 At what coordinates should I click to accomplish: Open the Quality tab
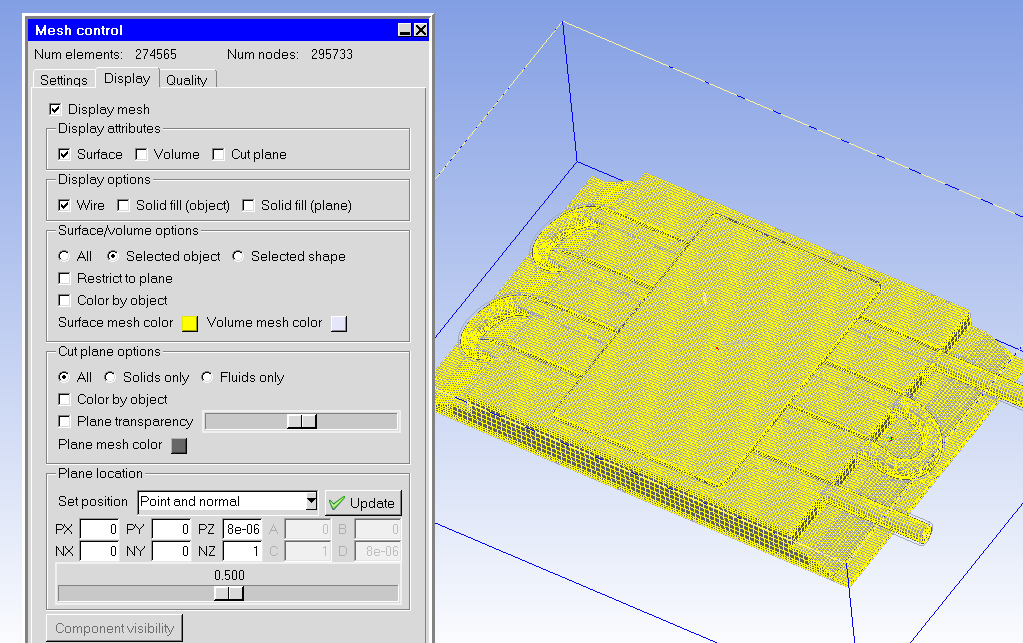tap(187, 80)
